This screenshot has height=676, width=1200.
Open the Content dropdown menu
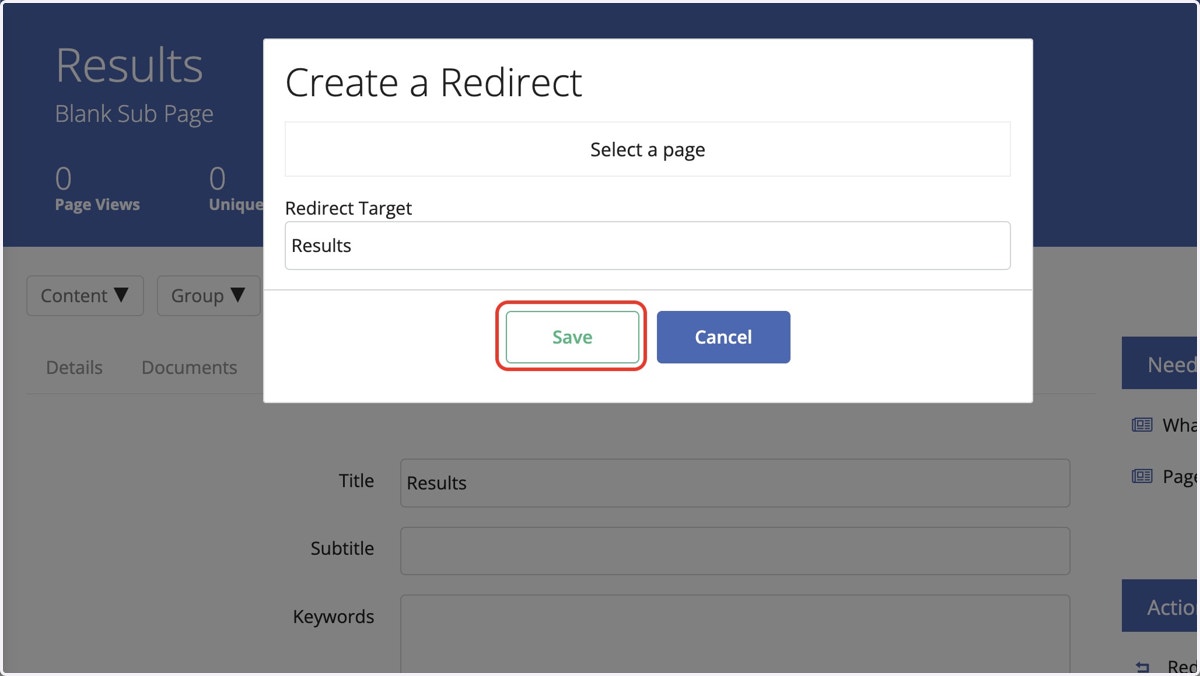85,296
